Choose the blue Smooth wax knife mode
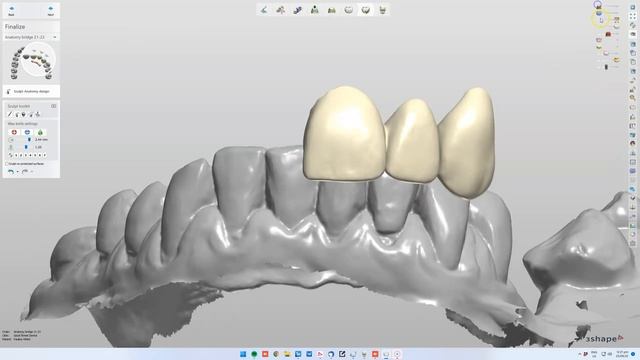Image resolution: width=640 pixels, height=360 pixels. pos(27,132)
